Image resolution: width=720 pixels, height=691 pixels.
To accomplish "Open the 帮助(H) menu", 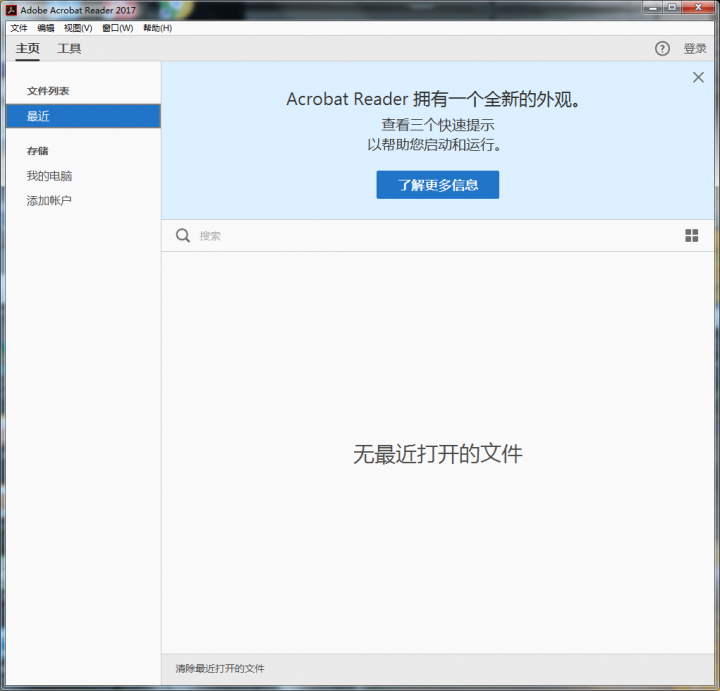I will [158, 28].
